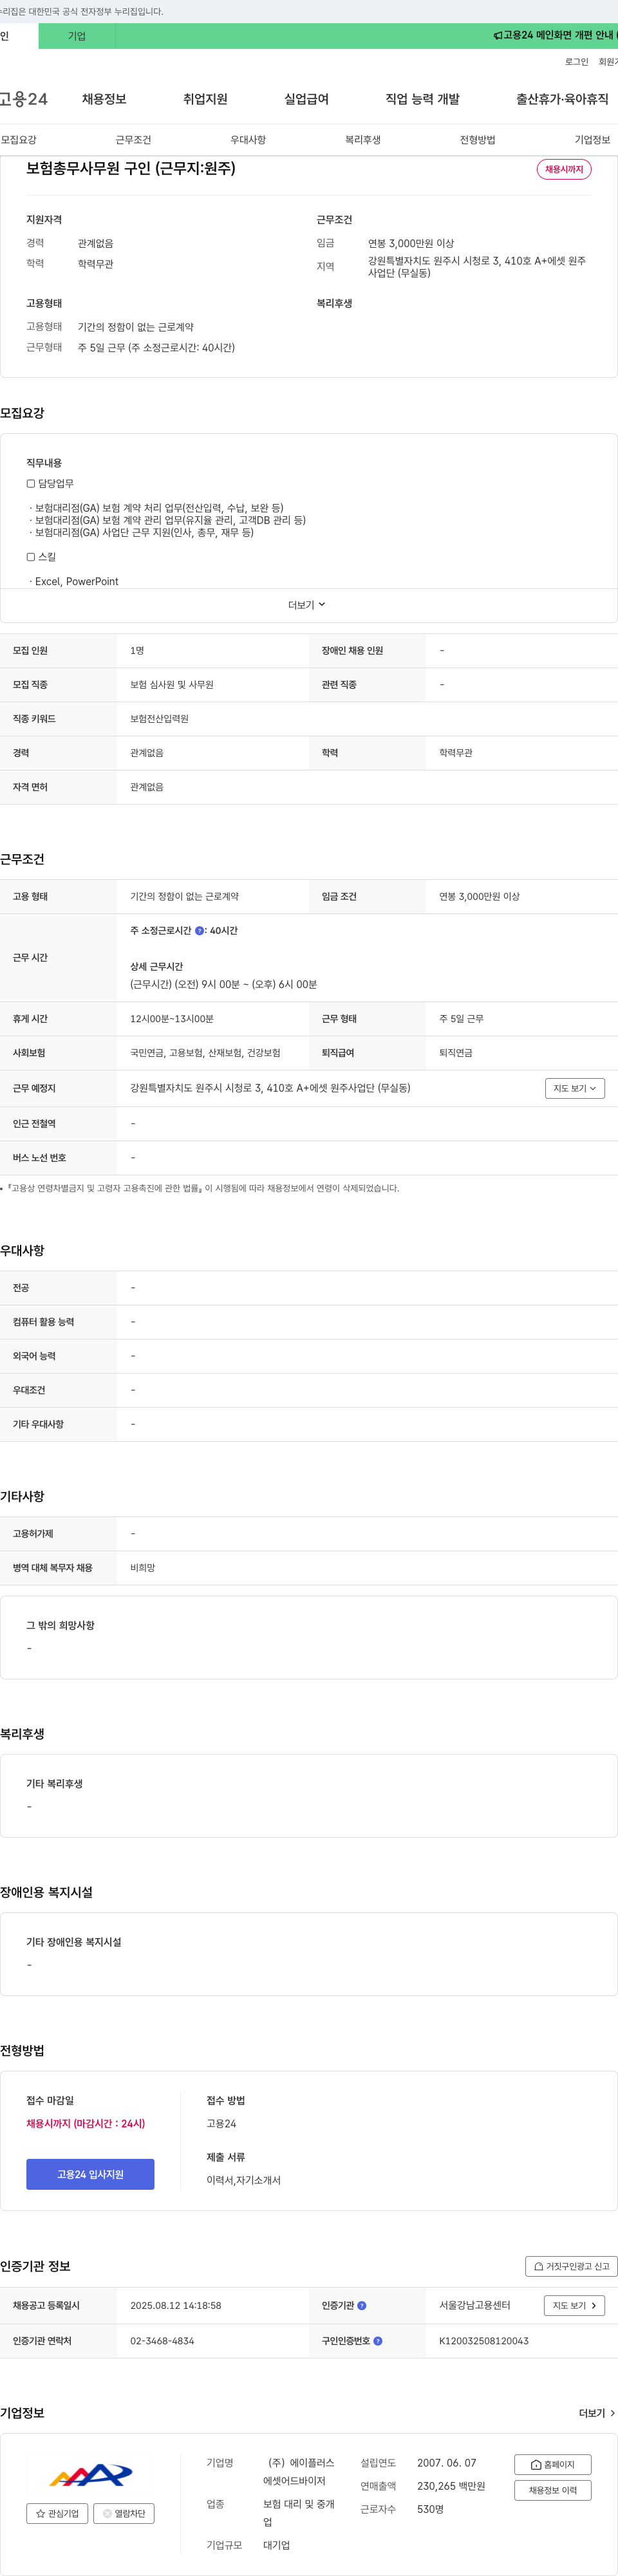Click the house icon in the 홈페이지 button
The image size is (618, 2576).
click(x=536, y=2465)
